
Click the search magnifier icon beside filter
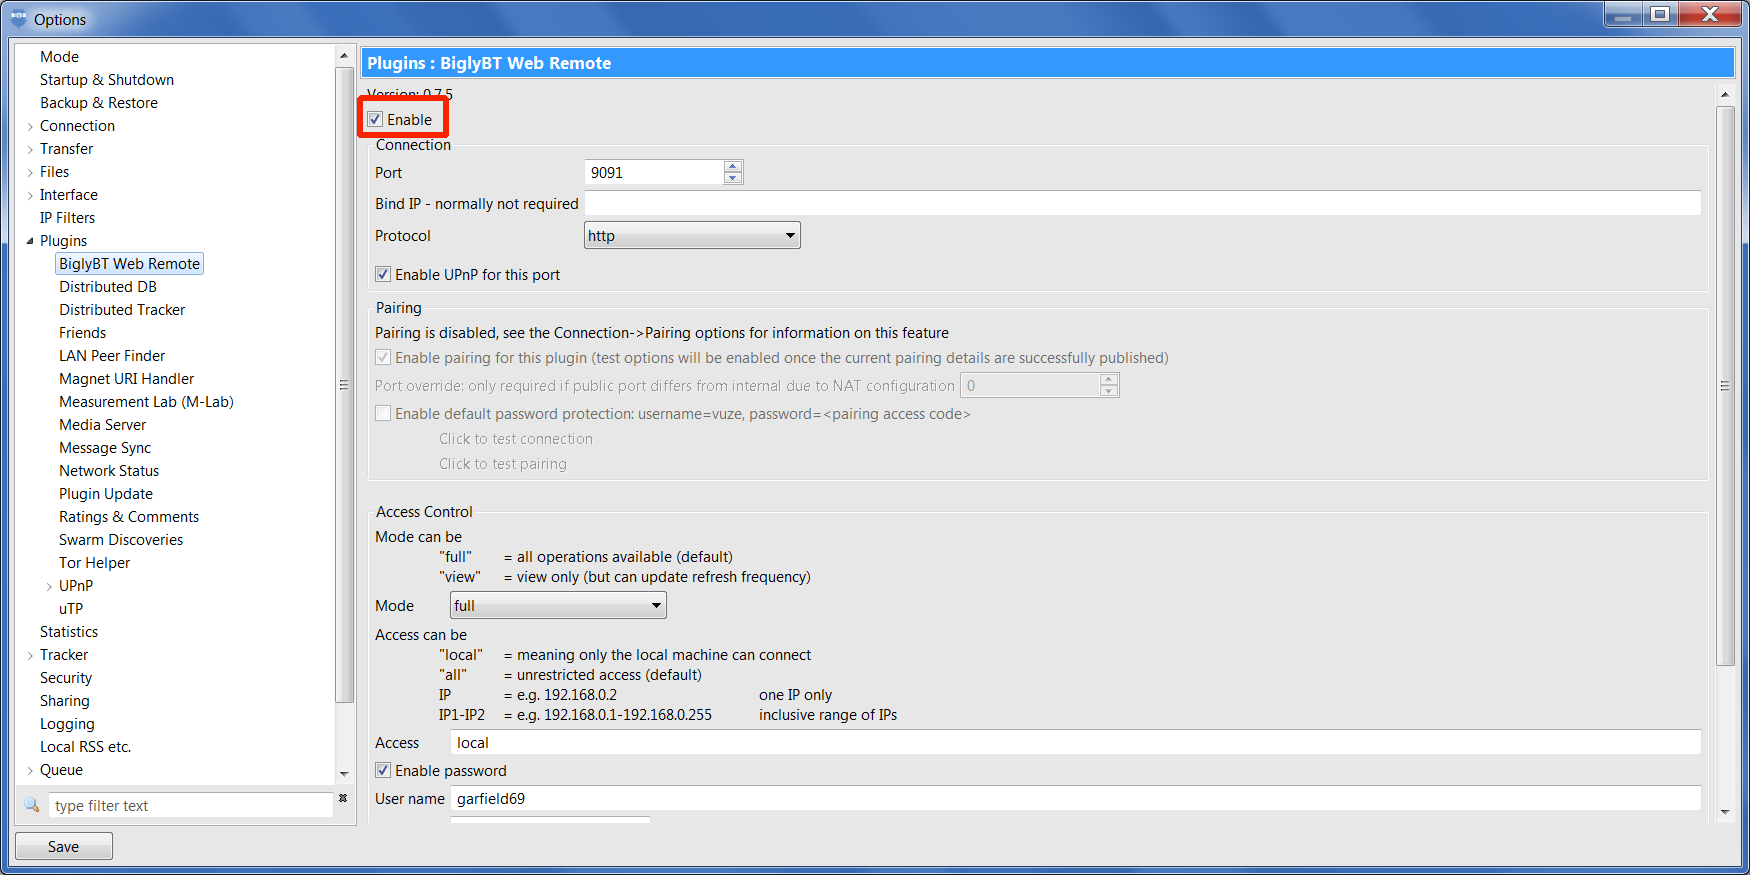32,805
